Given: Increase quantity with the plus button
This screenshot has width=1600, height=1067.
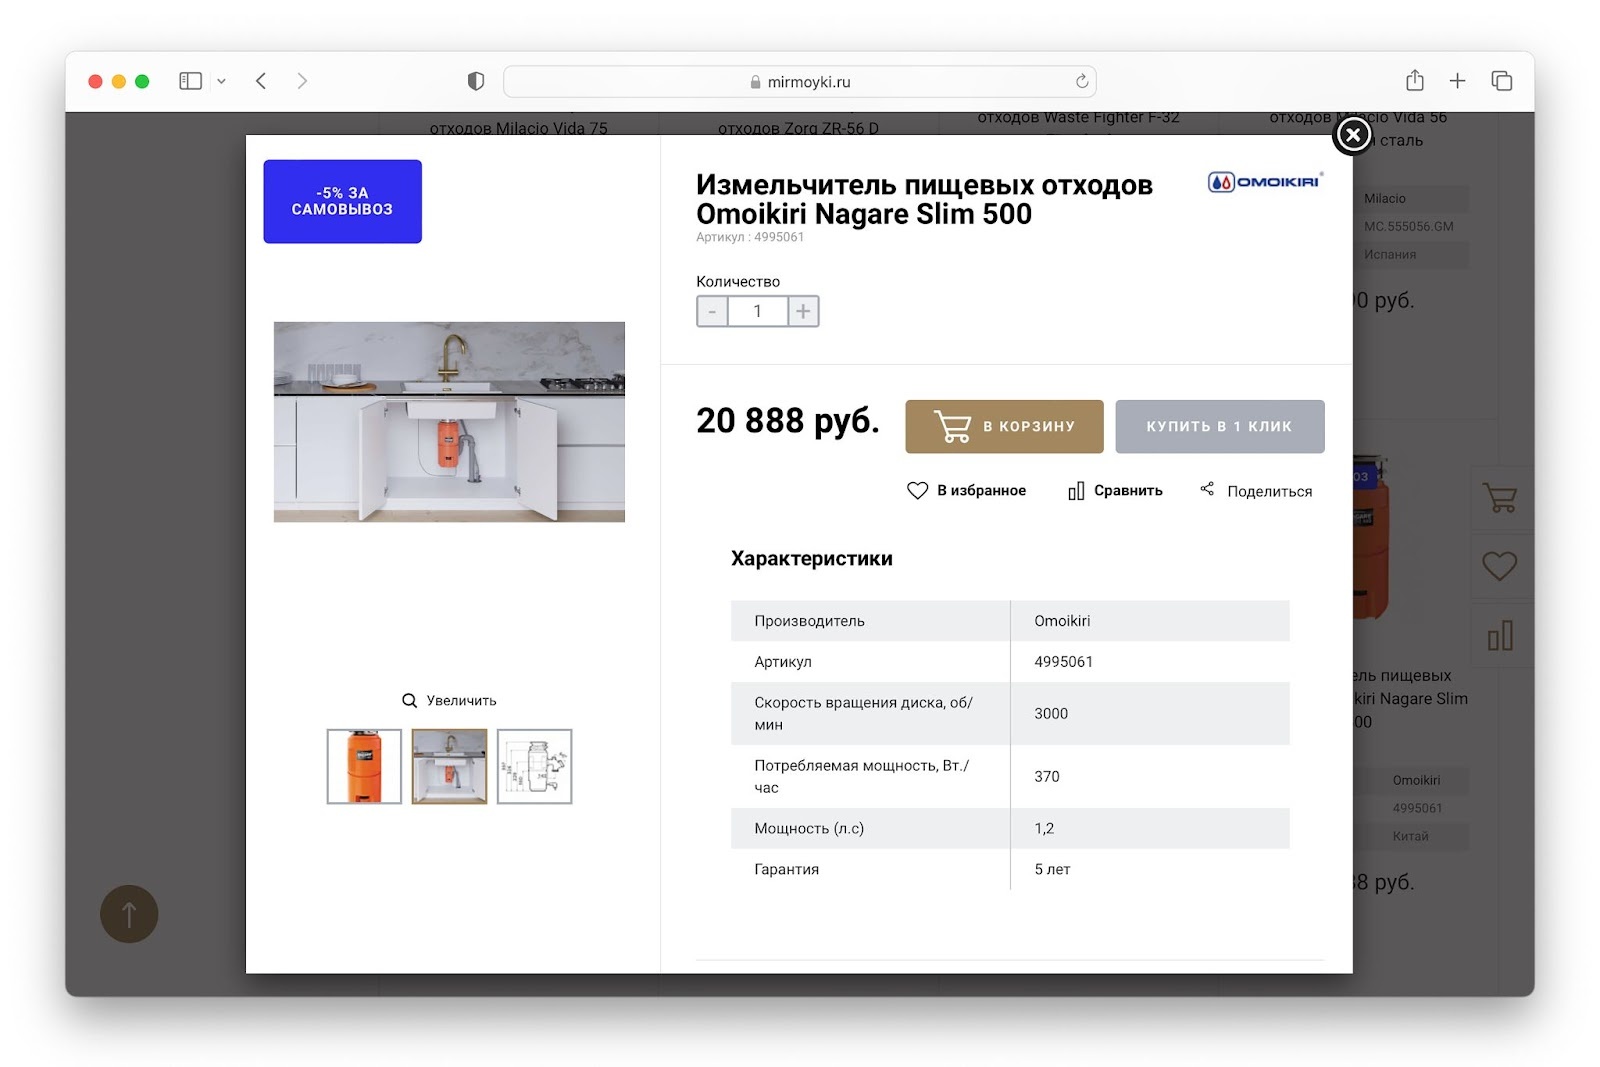Looking at the screenshot, I should pyautogui.click(x=803, y=311).
